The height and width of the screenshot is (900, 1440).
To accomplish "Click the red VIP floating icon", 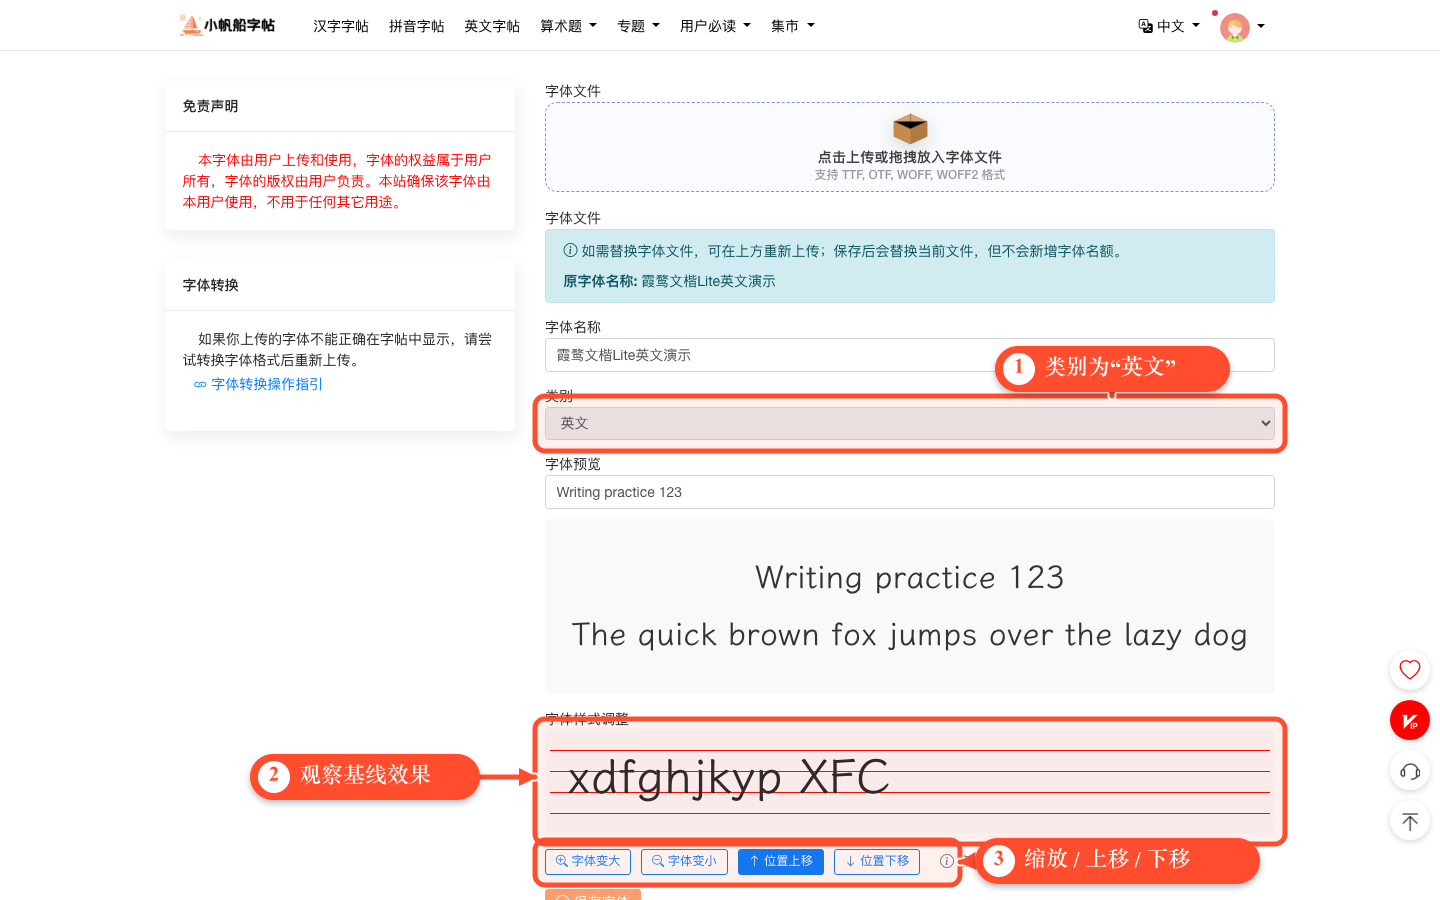I will 1410,720.
